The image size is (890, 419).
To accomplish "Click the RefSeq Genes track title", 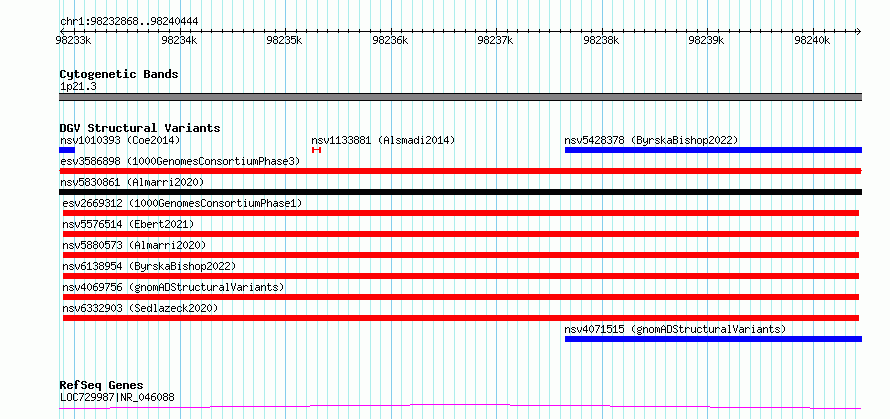I will 101,386.
